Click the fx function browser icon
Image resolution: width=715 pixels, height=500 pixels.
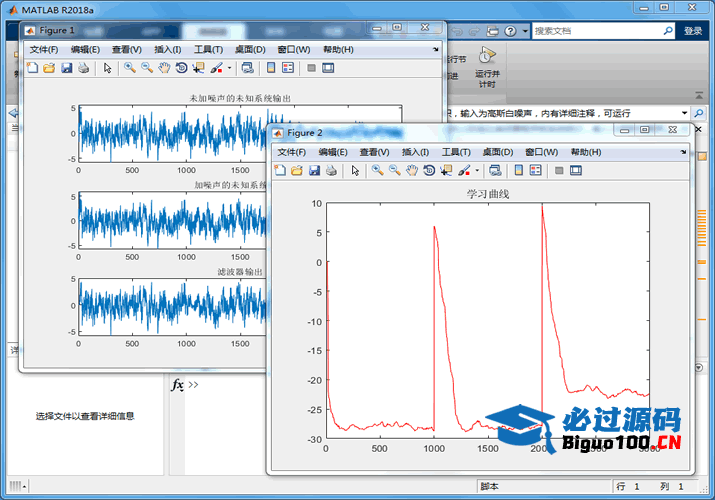click(177, 385)
